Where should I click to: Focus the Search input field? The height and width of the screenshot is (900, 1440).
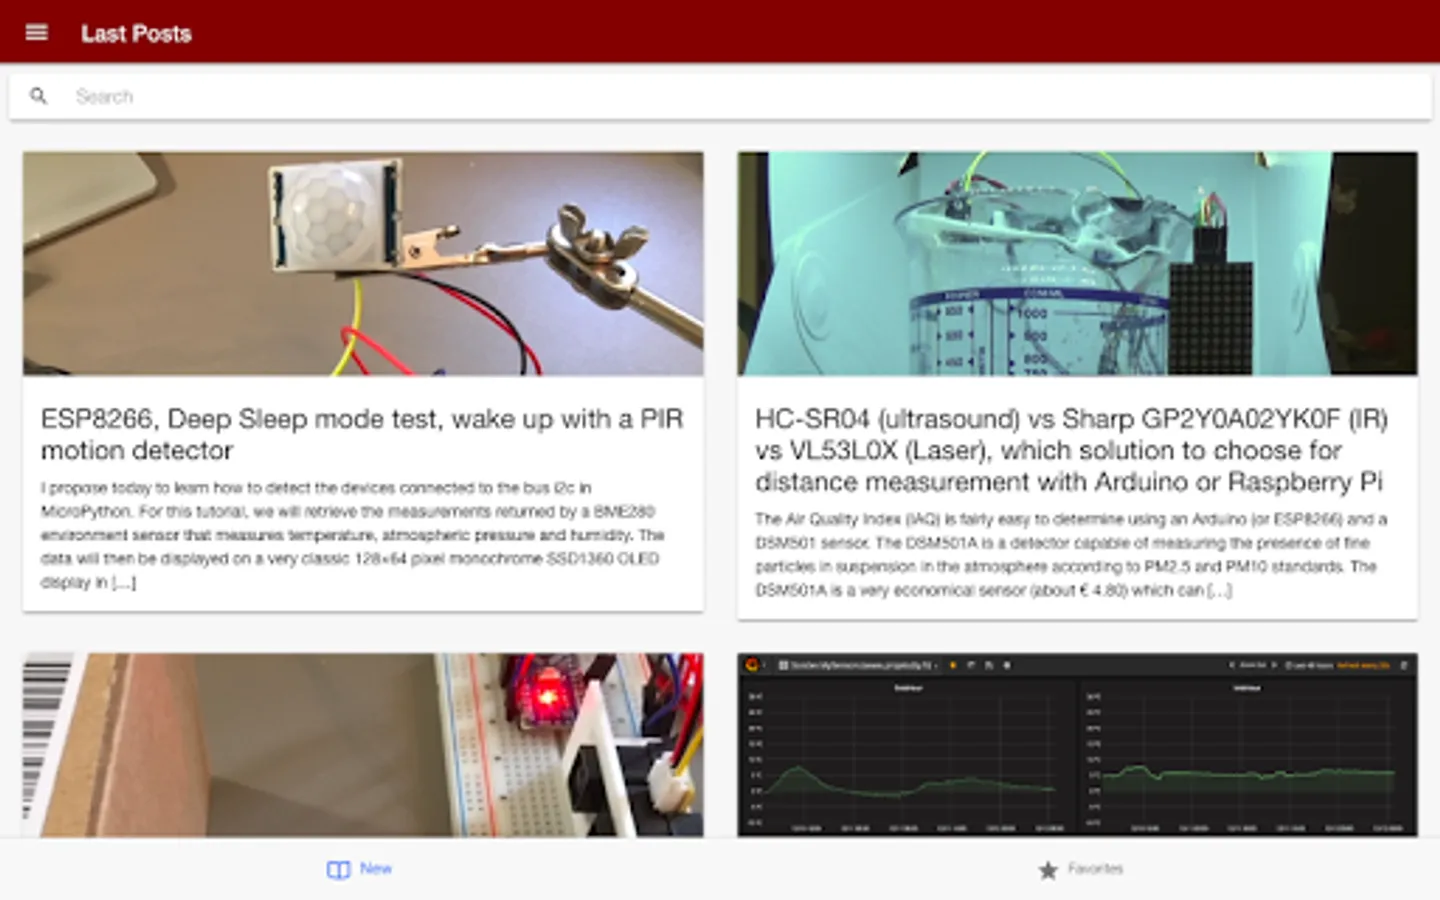[720, 96]
